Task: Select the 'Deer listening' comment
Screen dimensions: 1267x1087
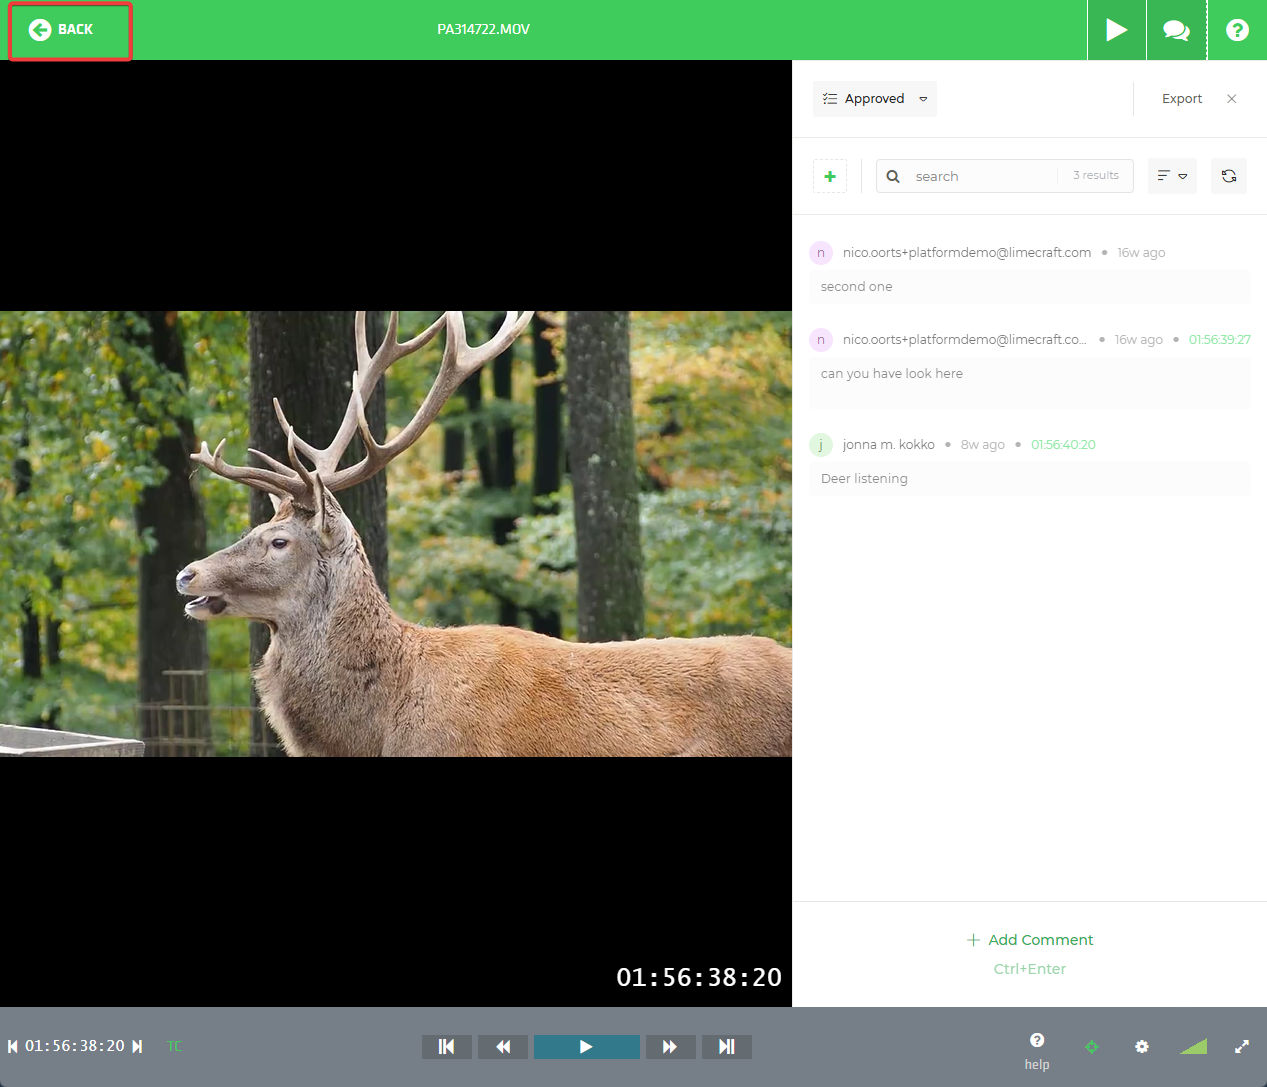Action: point(1030,479)
